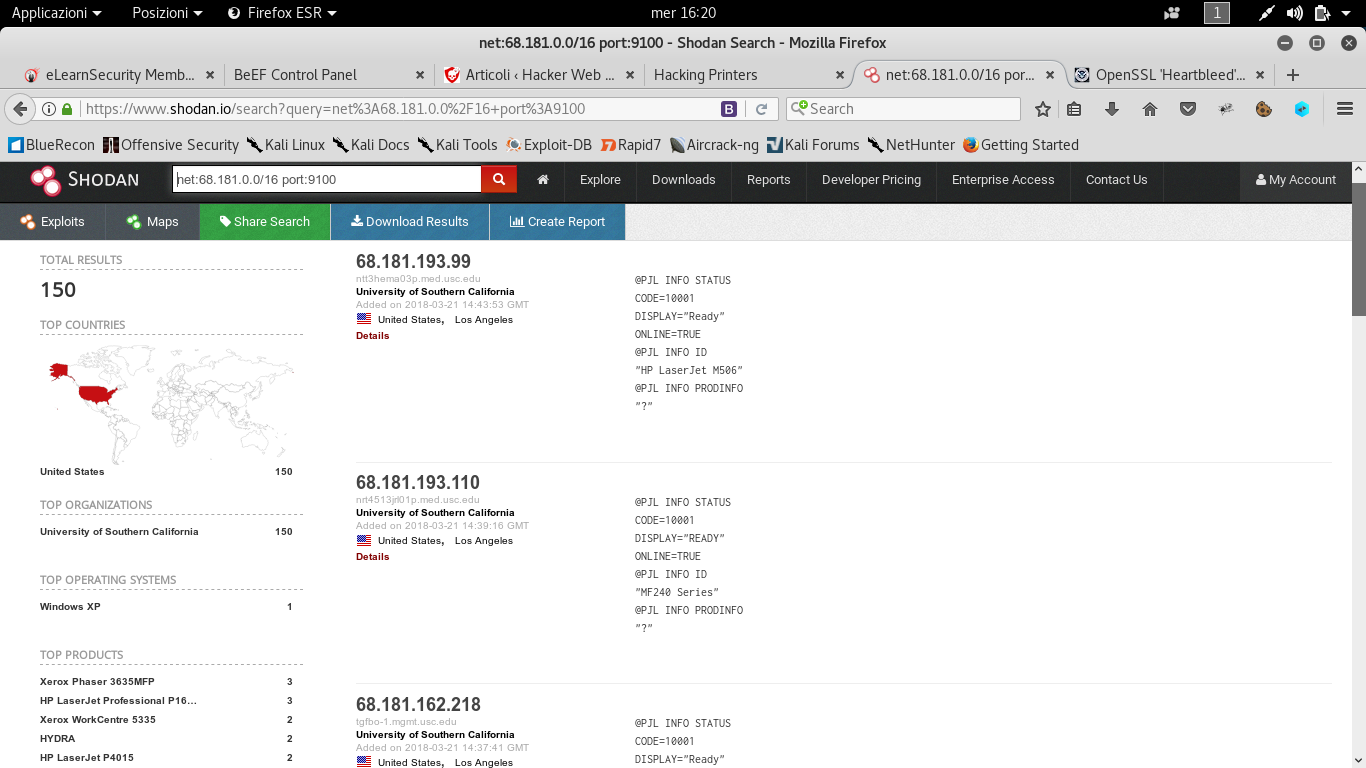Click the Firefox URL address bar
The width and height of the screenshot is (1366, 768).
click(x=400, y=109)
